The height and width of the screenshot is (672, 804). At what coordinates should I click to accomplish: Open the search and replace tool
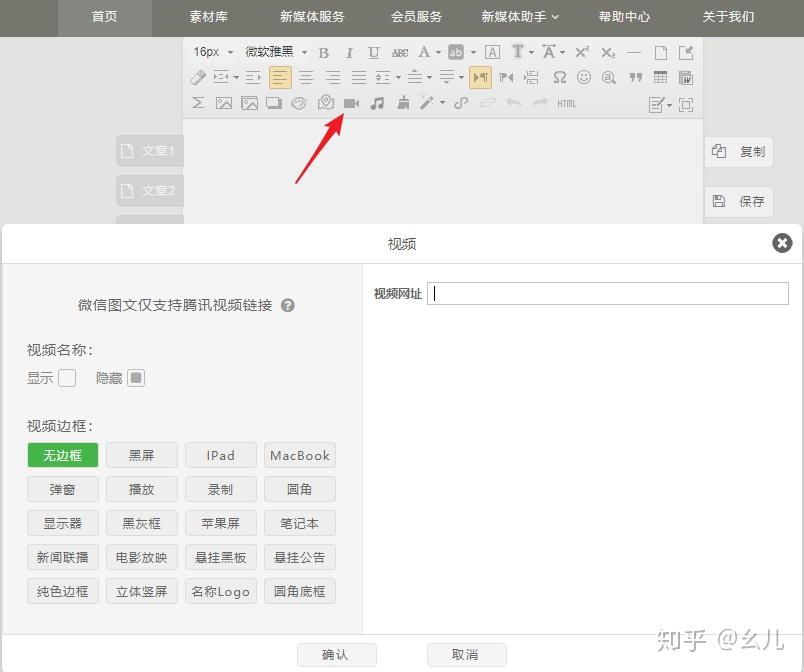pyautogui.click(x=609, y=77)
